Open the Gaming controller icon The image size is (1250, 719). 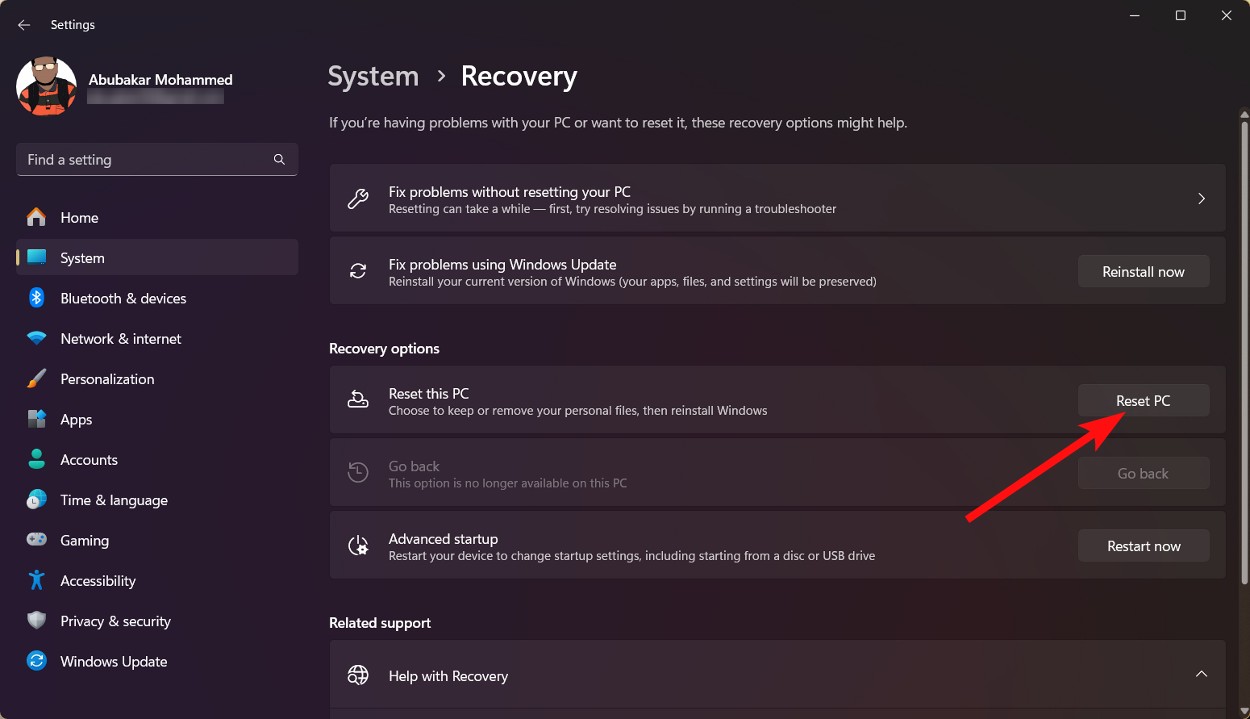tap(36, 540)
